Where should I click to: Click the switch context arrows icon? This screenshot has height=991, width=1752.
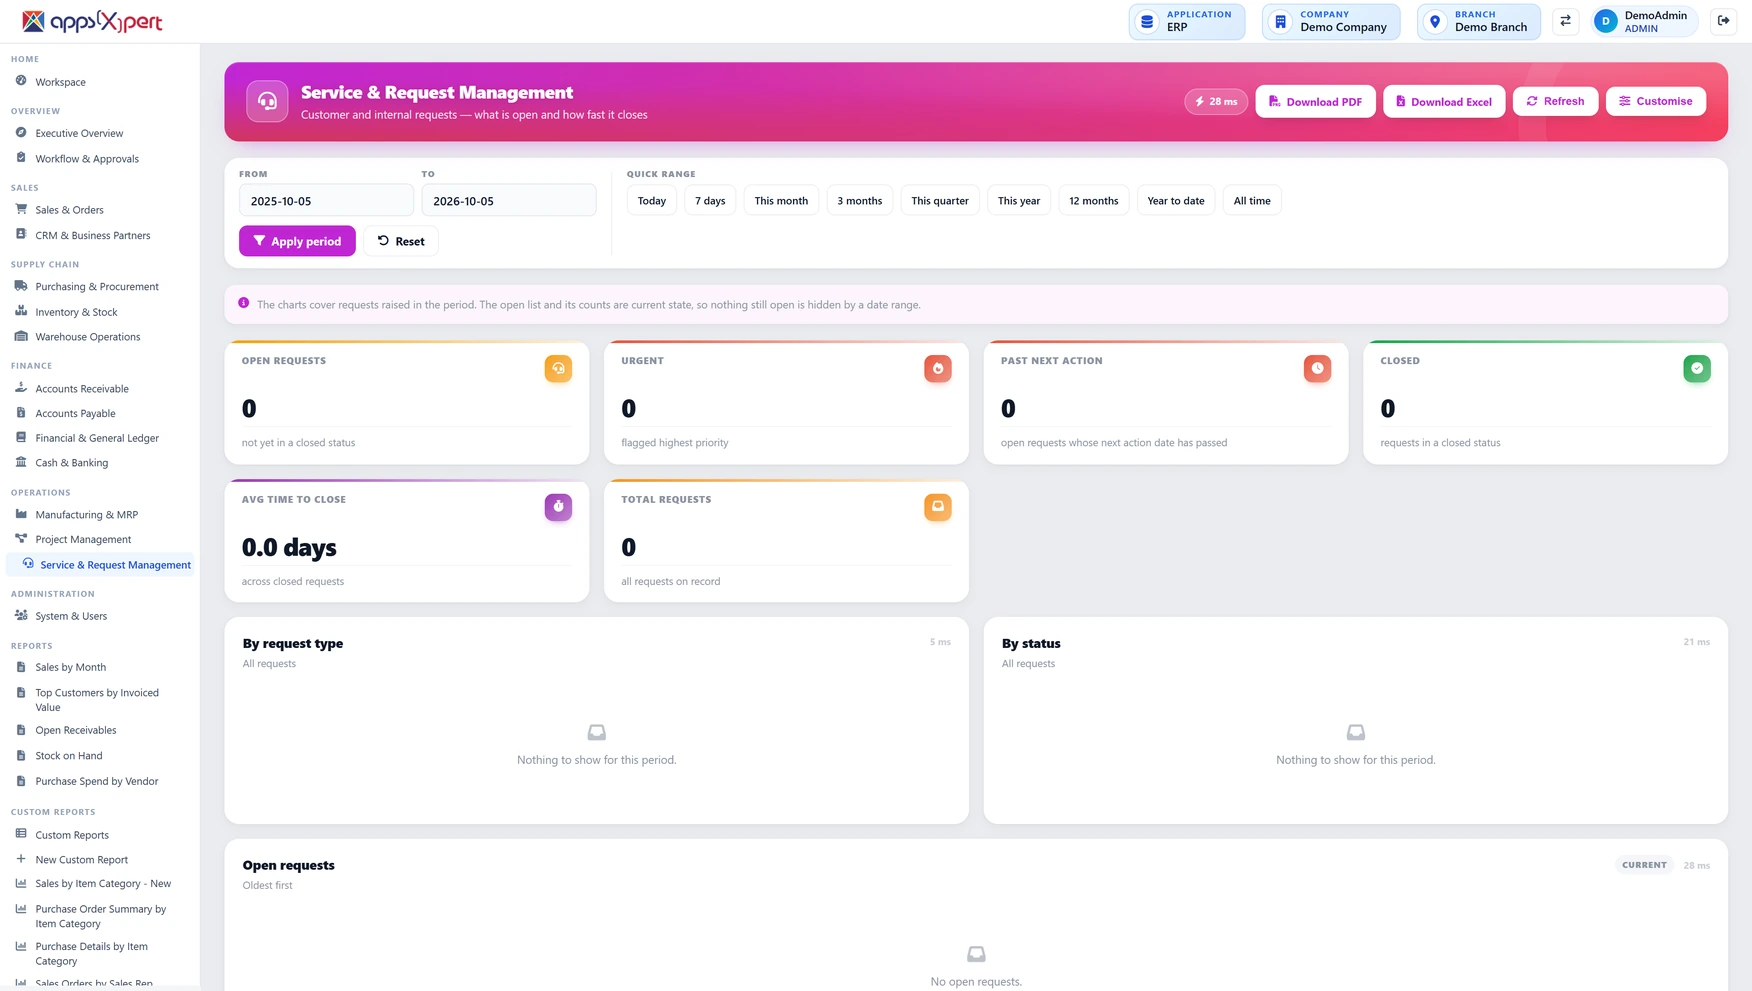(x=1565, y=21)
